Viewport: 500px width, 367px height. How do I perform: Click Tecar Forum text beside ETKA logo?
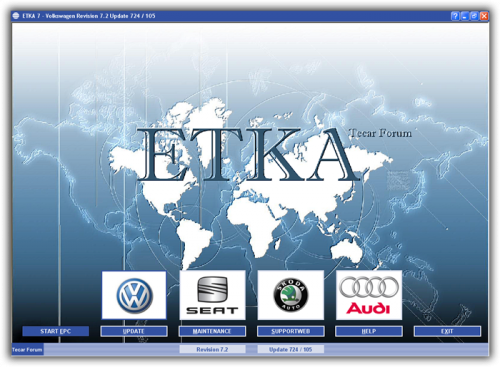click(x=380, y=133)
